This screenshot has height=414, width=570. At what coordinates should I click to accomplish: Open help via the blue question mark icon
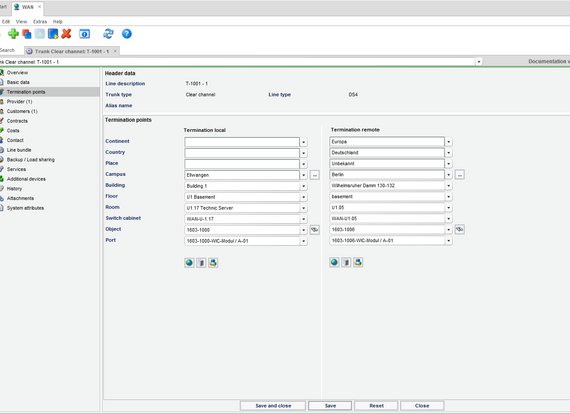[x=127, y=34]
